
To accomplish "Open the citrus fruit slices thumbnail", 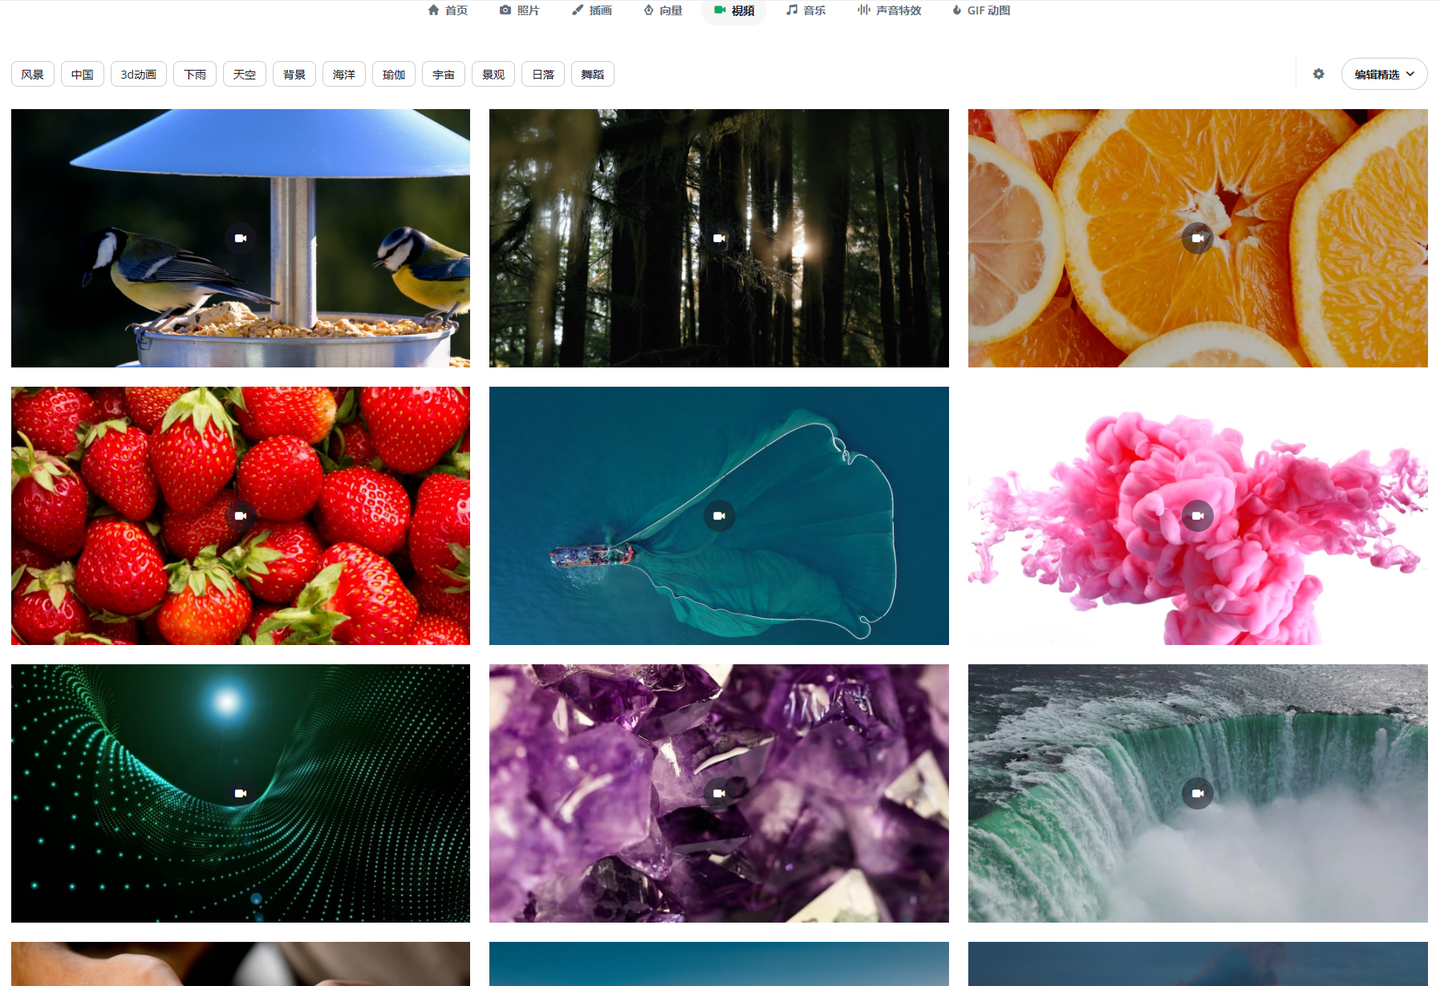I will (x=1198, y=238).
